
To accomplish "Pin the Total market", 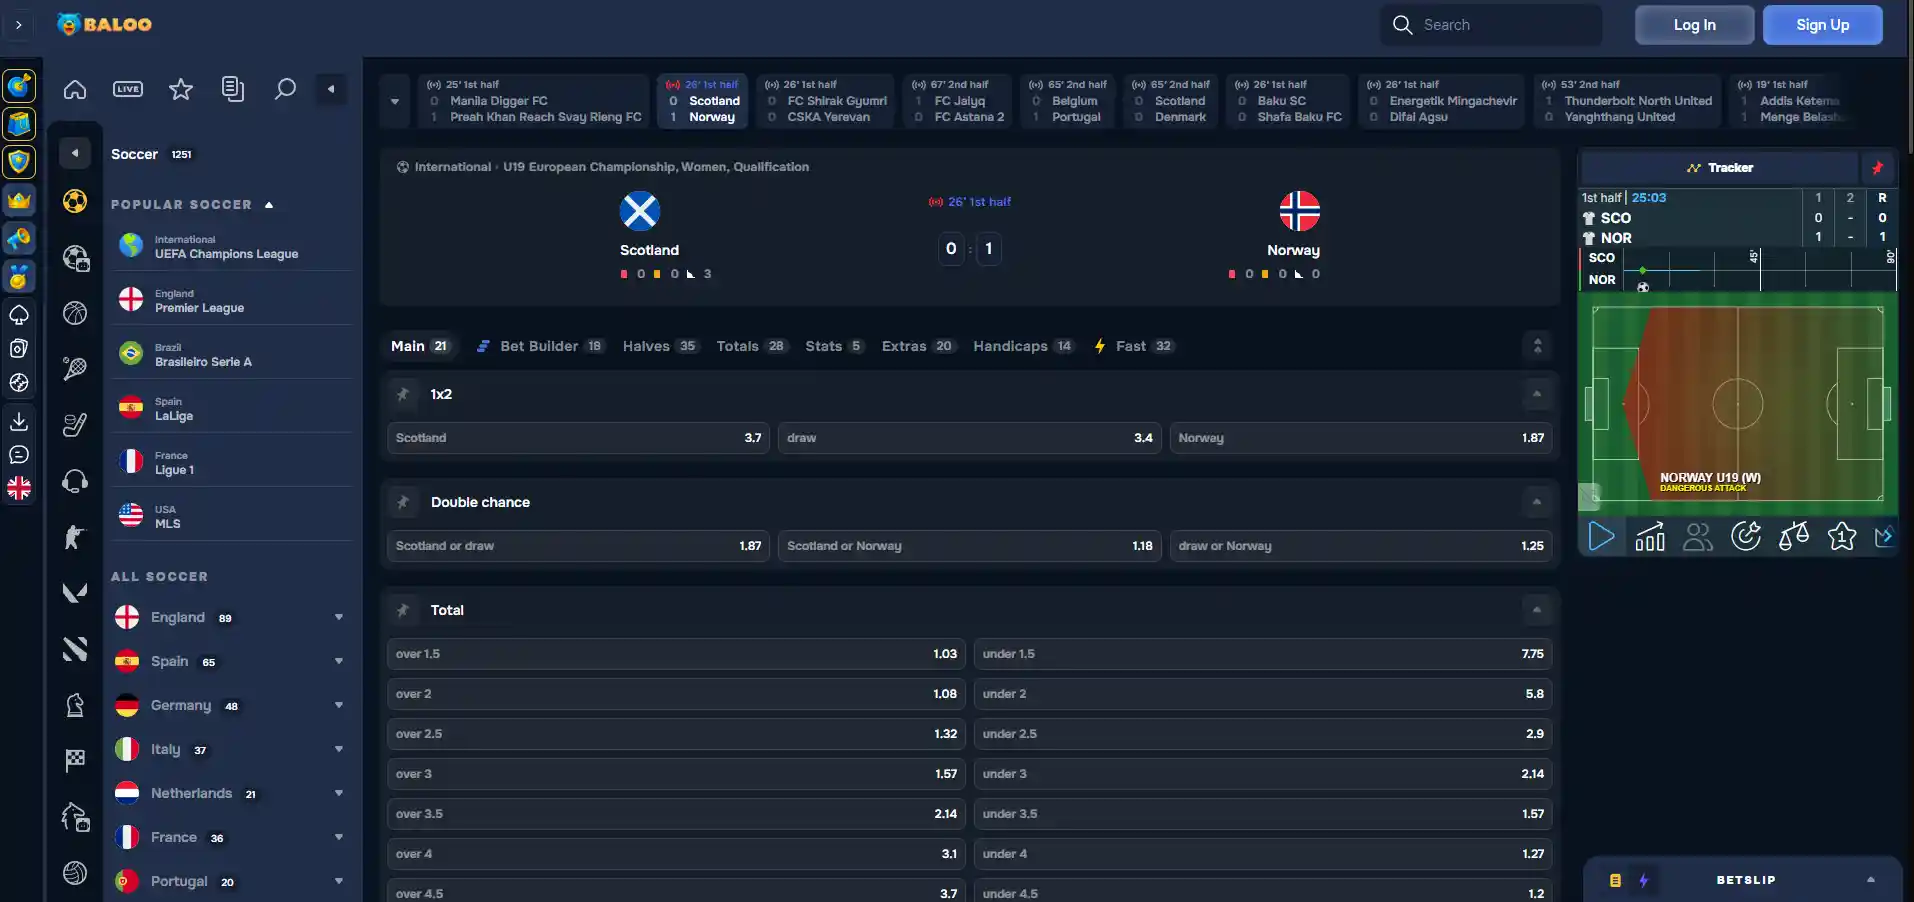I will point(403,610).
